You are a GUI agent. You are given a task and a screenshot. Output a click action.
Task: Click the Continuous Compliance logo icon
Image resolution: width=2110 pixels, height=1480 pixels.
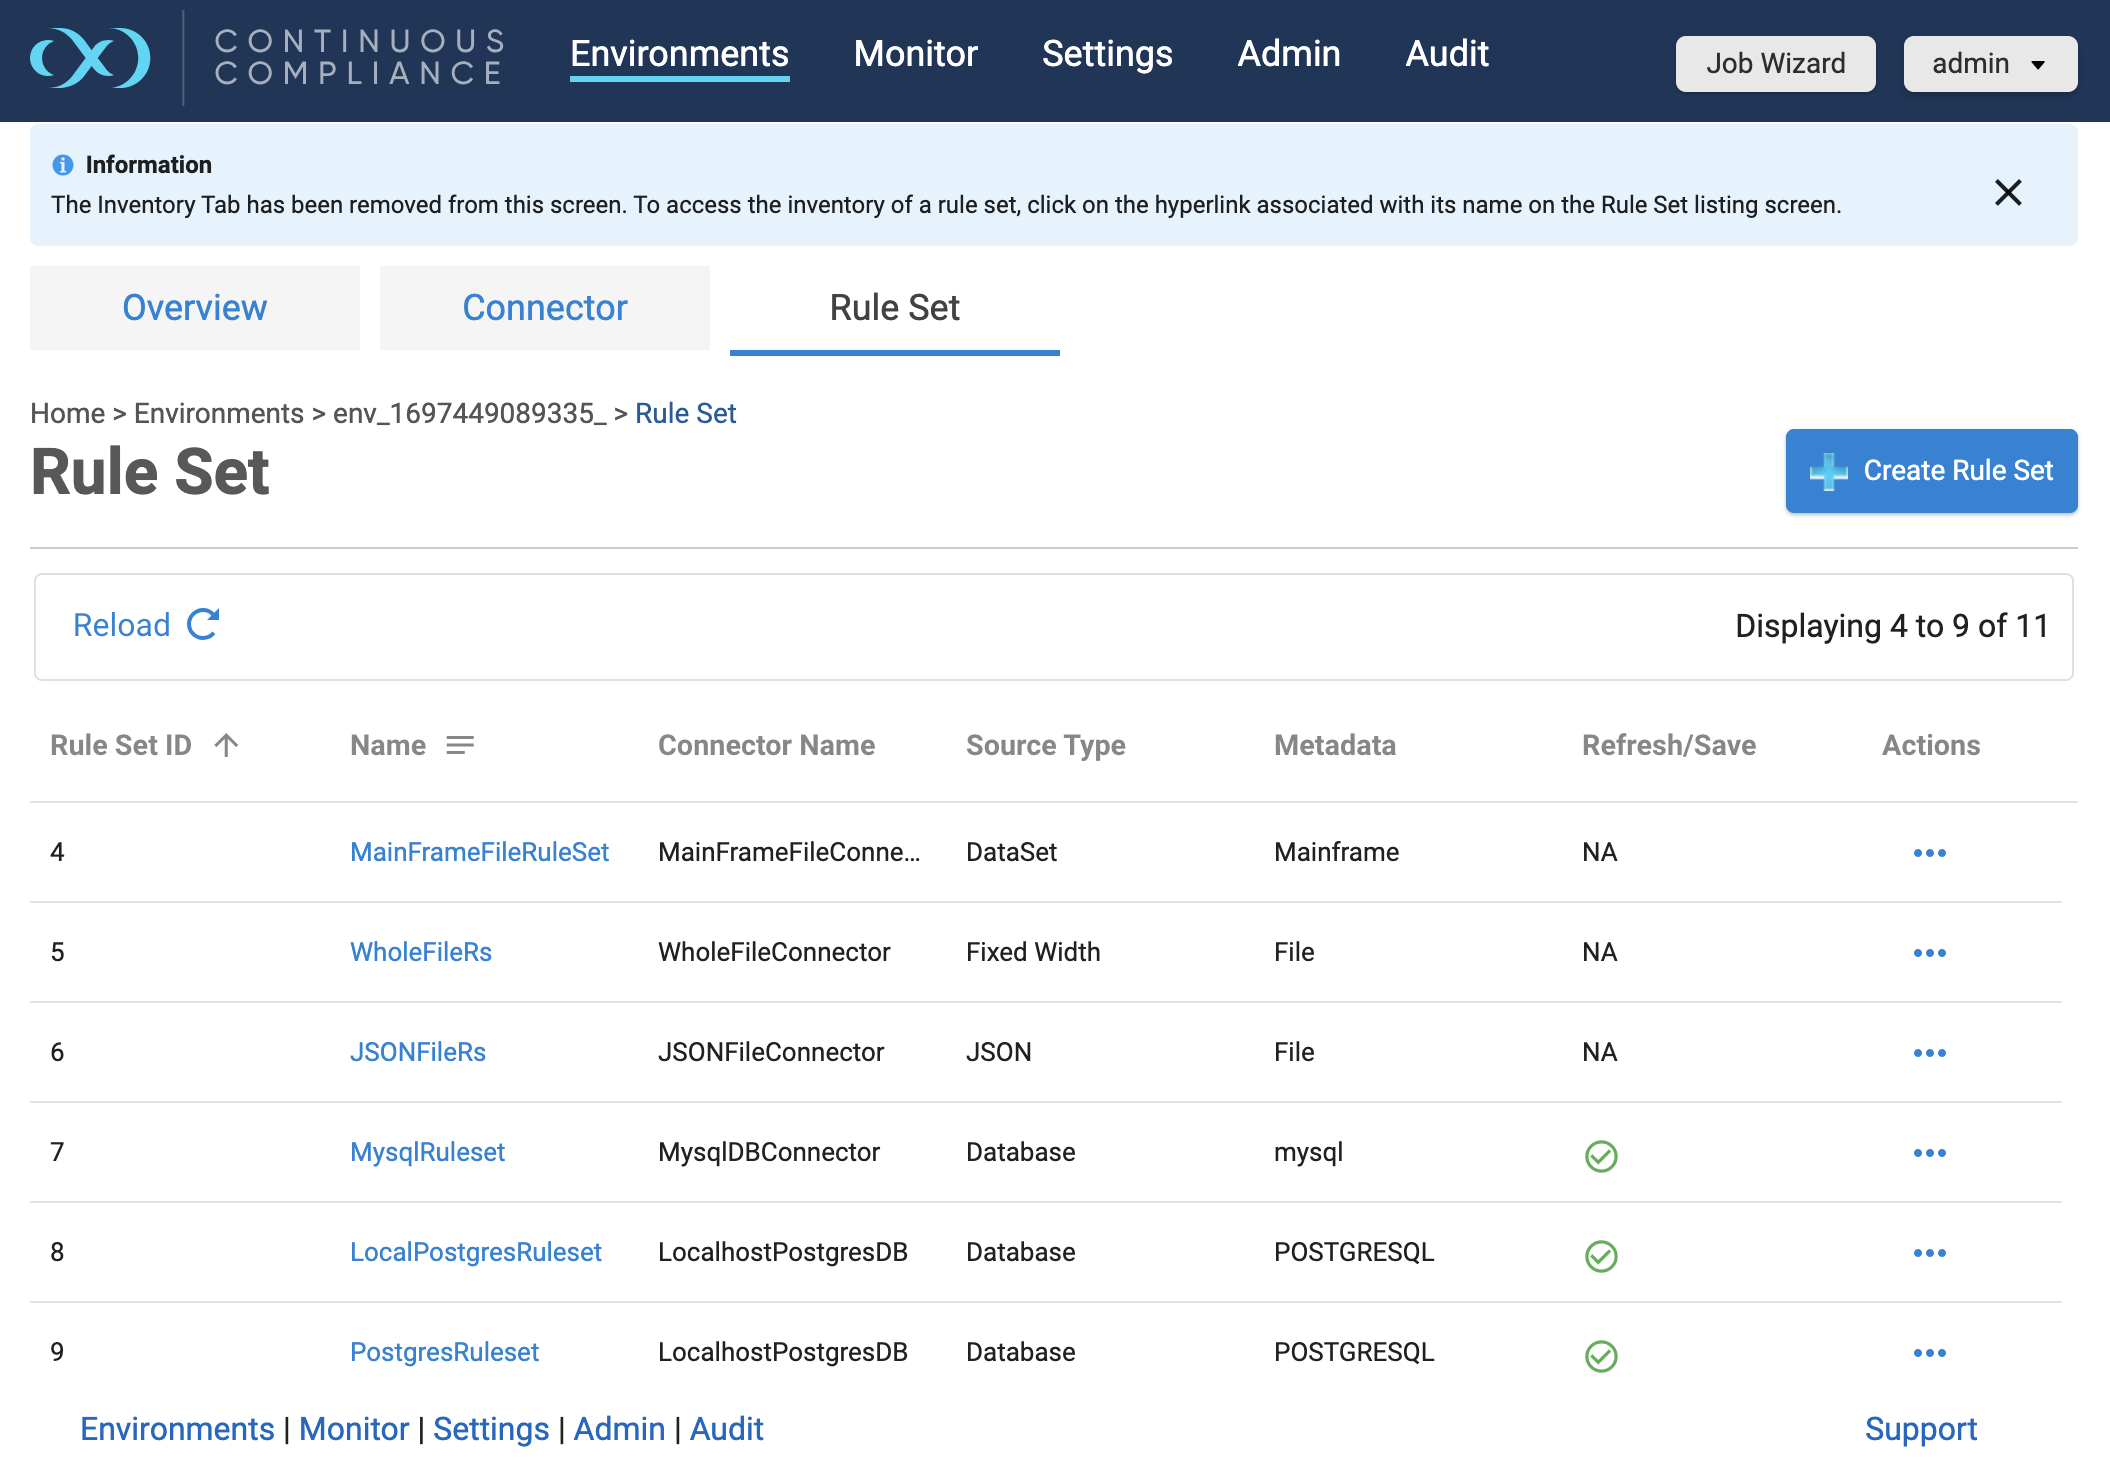[90, 57]
